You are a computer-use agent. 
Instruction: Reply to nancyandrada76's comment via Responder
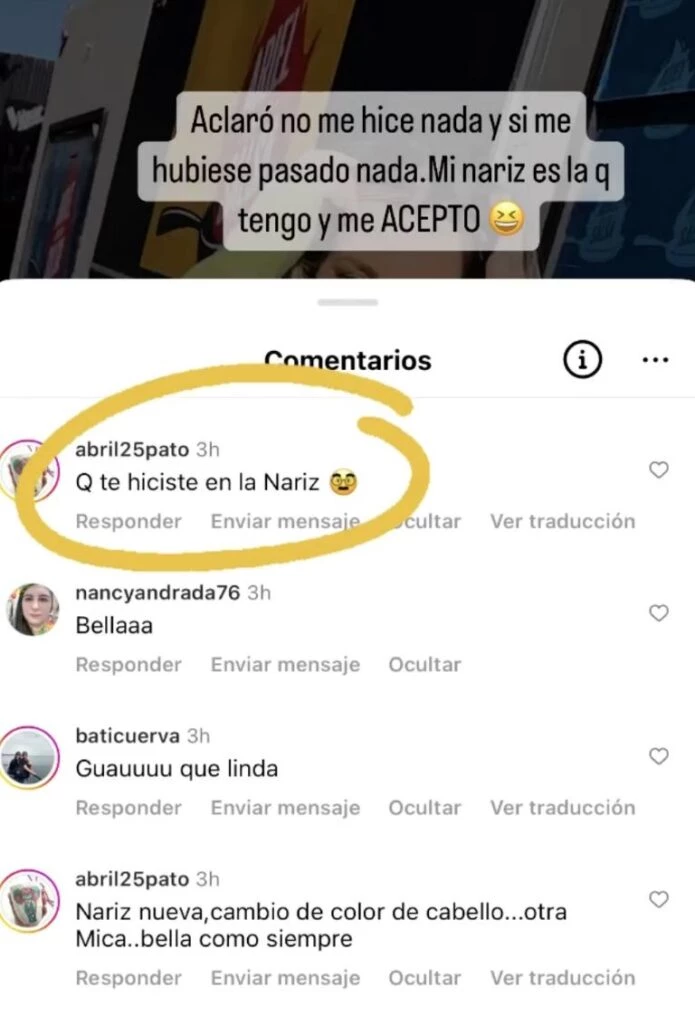[x=129, y=664]
